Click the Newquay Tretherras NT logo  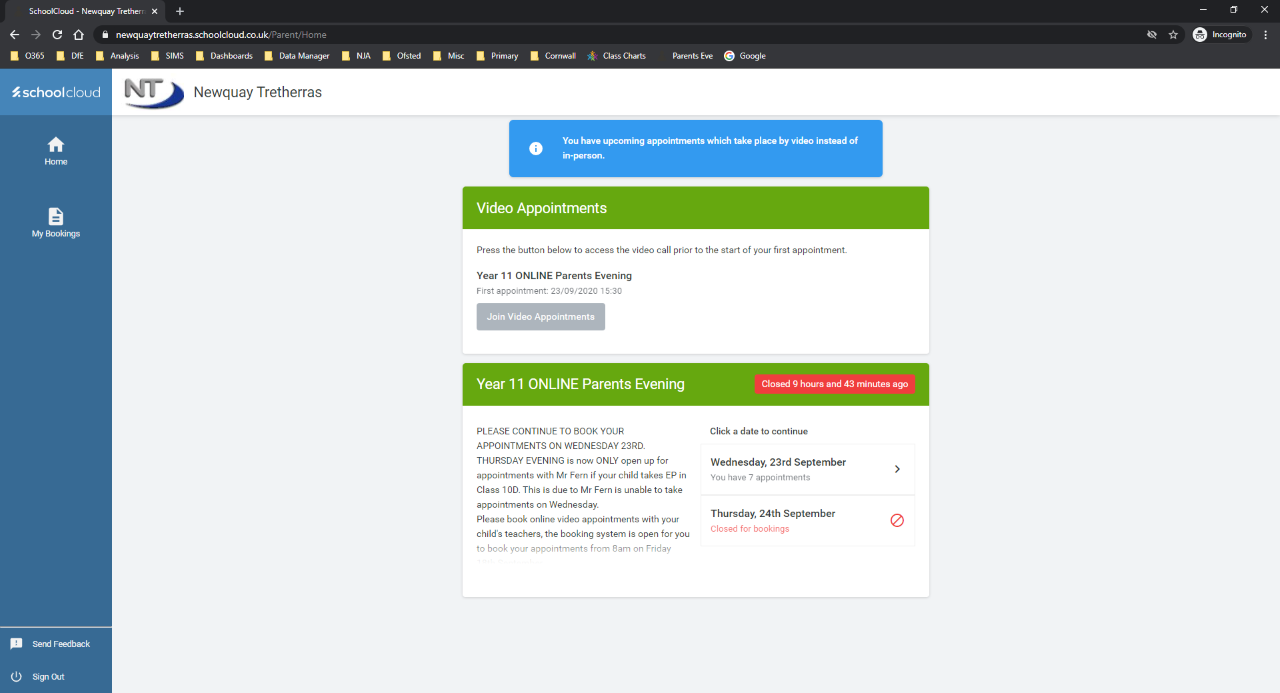154,92
